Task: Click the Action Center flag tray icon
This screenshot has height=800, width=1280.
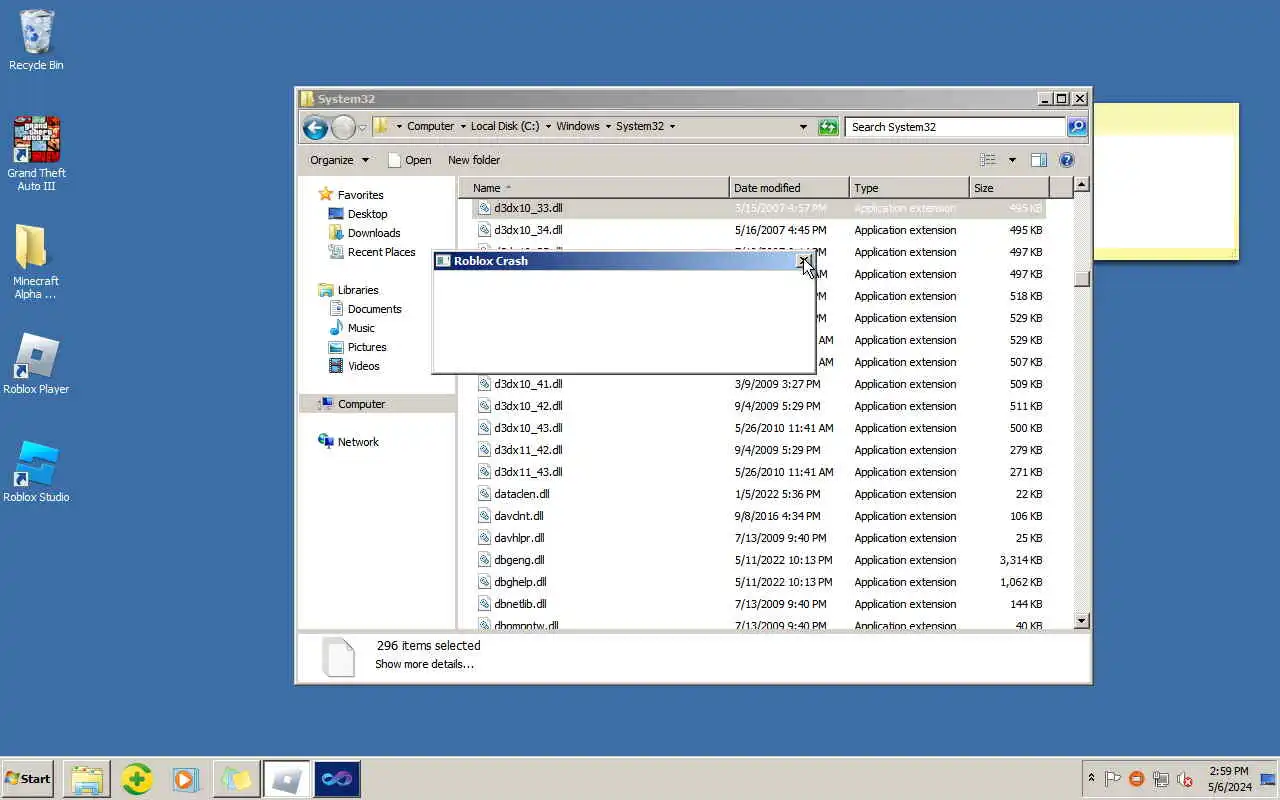Action: pos(1112,779)
